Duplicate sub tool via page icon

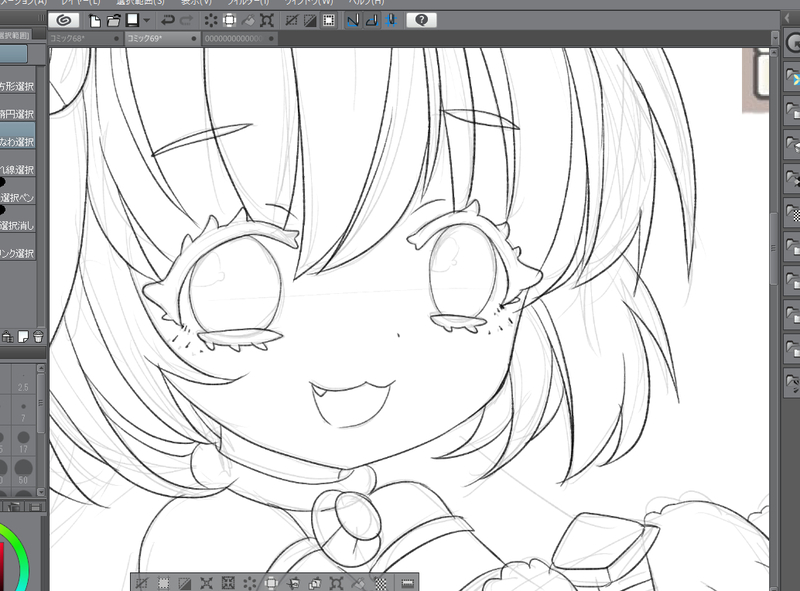[23, 337]
